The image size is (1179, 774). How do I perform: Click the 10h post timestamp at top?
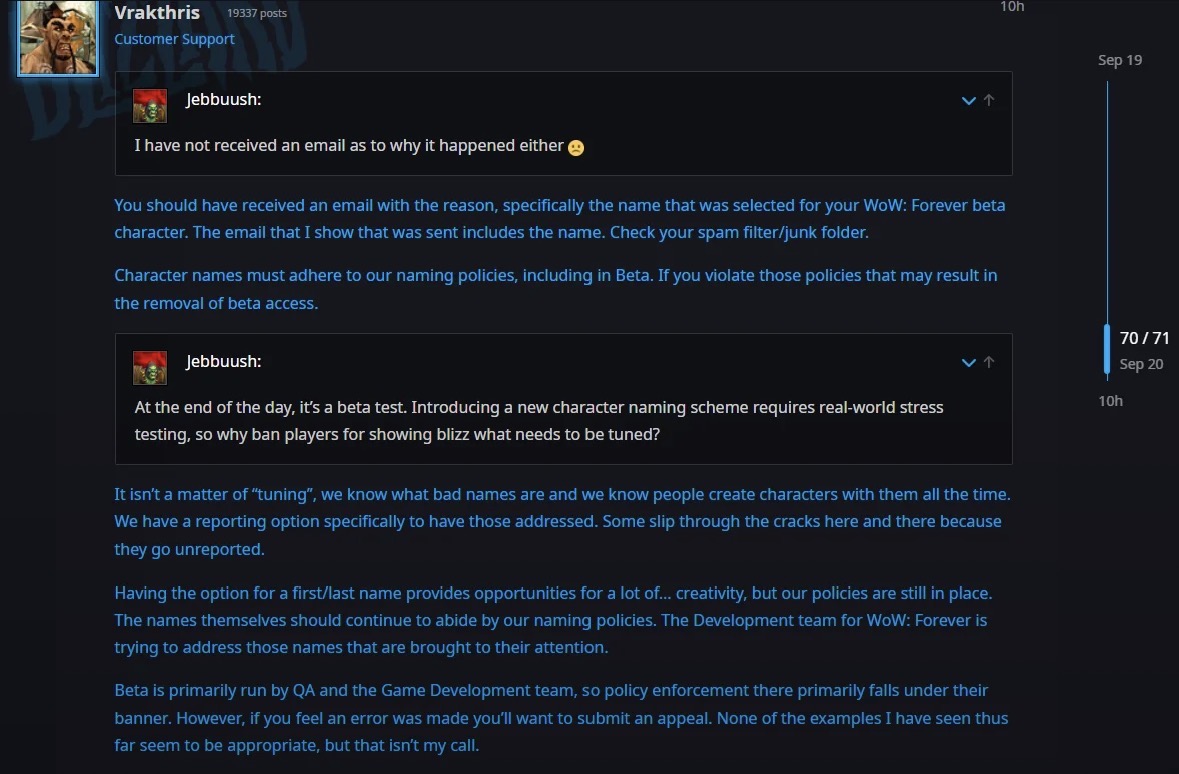pos(1012,7)
